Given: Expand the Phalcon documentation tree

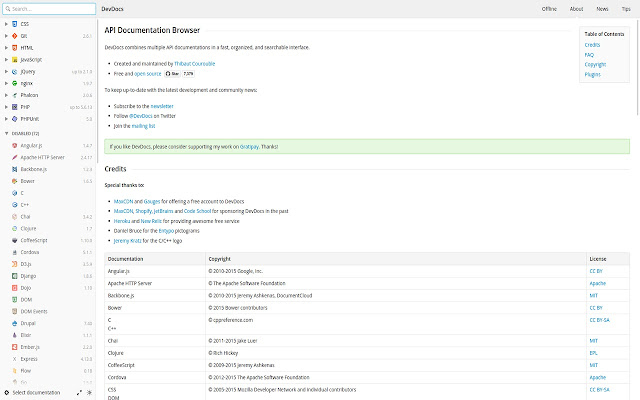Looking at the screenshot, I should click(6, 95).
